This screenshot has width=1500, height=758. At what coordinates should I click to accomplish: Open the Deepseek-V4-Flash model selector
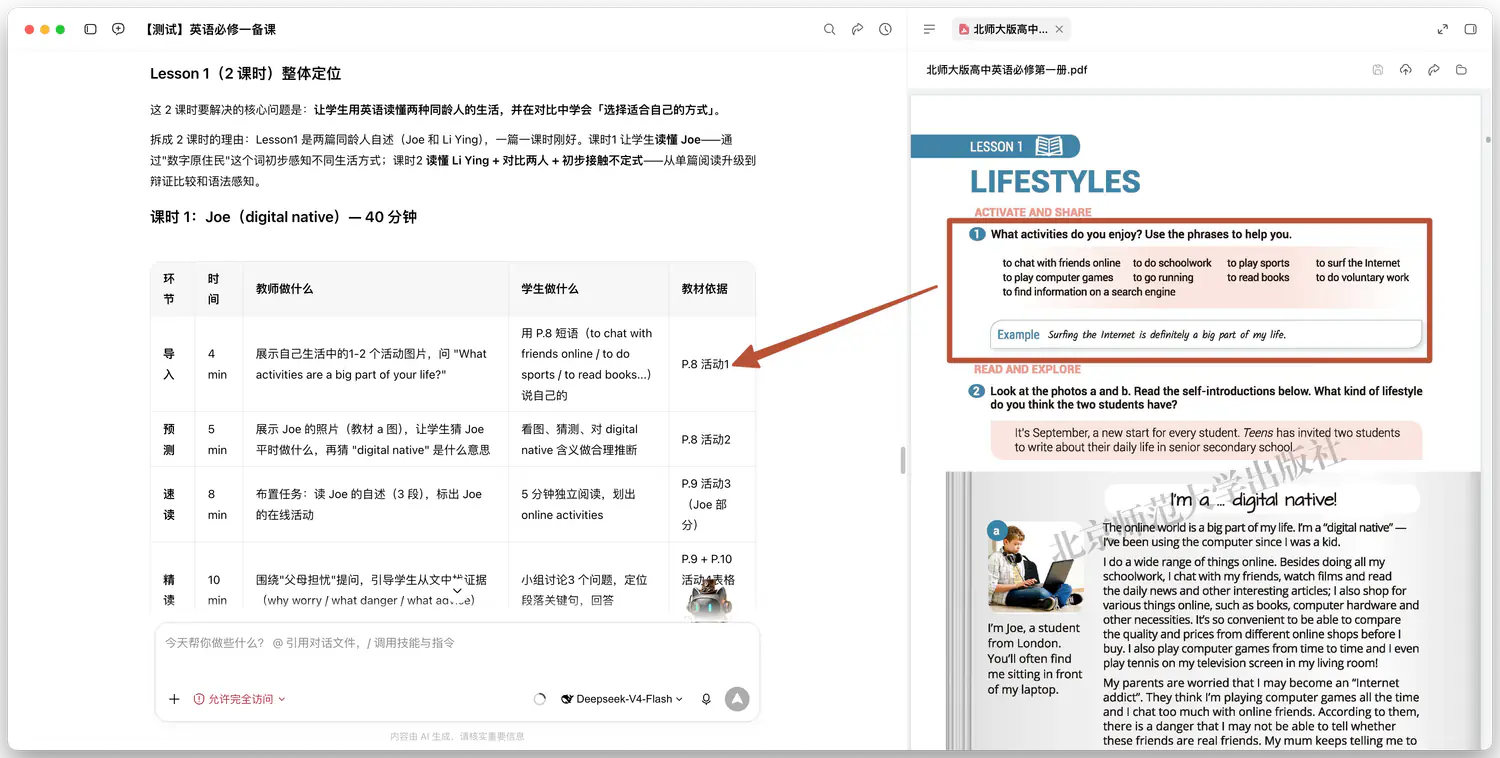pos(622,699)
